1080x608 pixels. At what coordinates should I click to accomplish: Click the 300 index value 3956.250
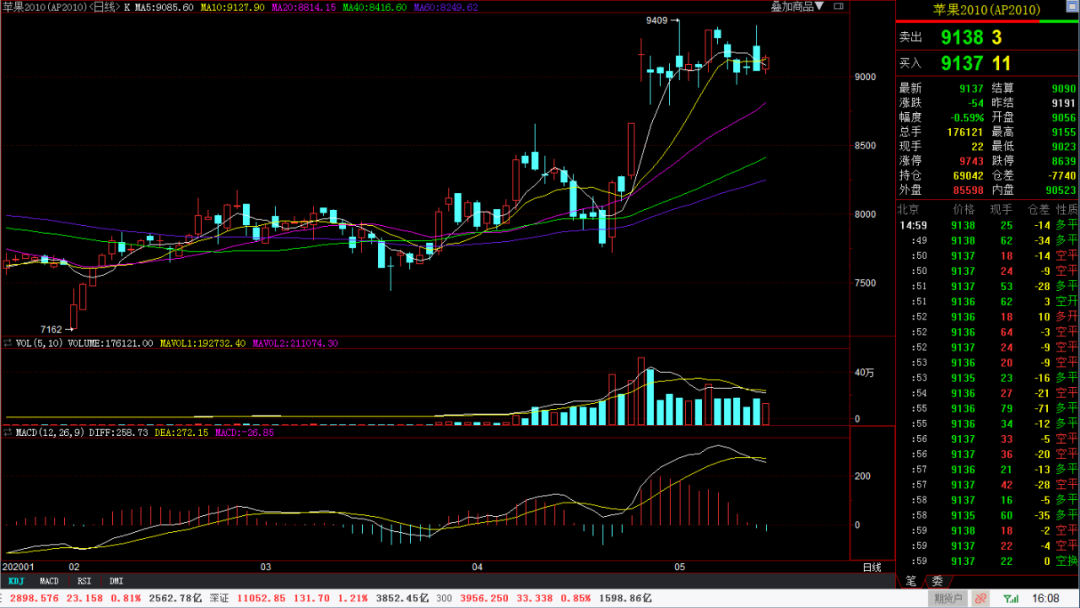tap(484, 598)
